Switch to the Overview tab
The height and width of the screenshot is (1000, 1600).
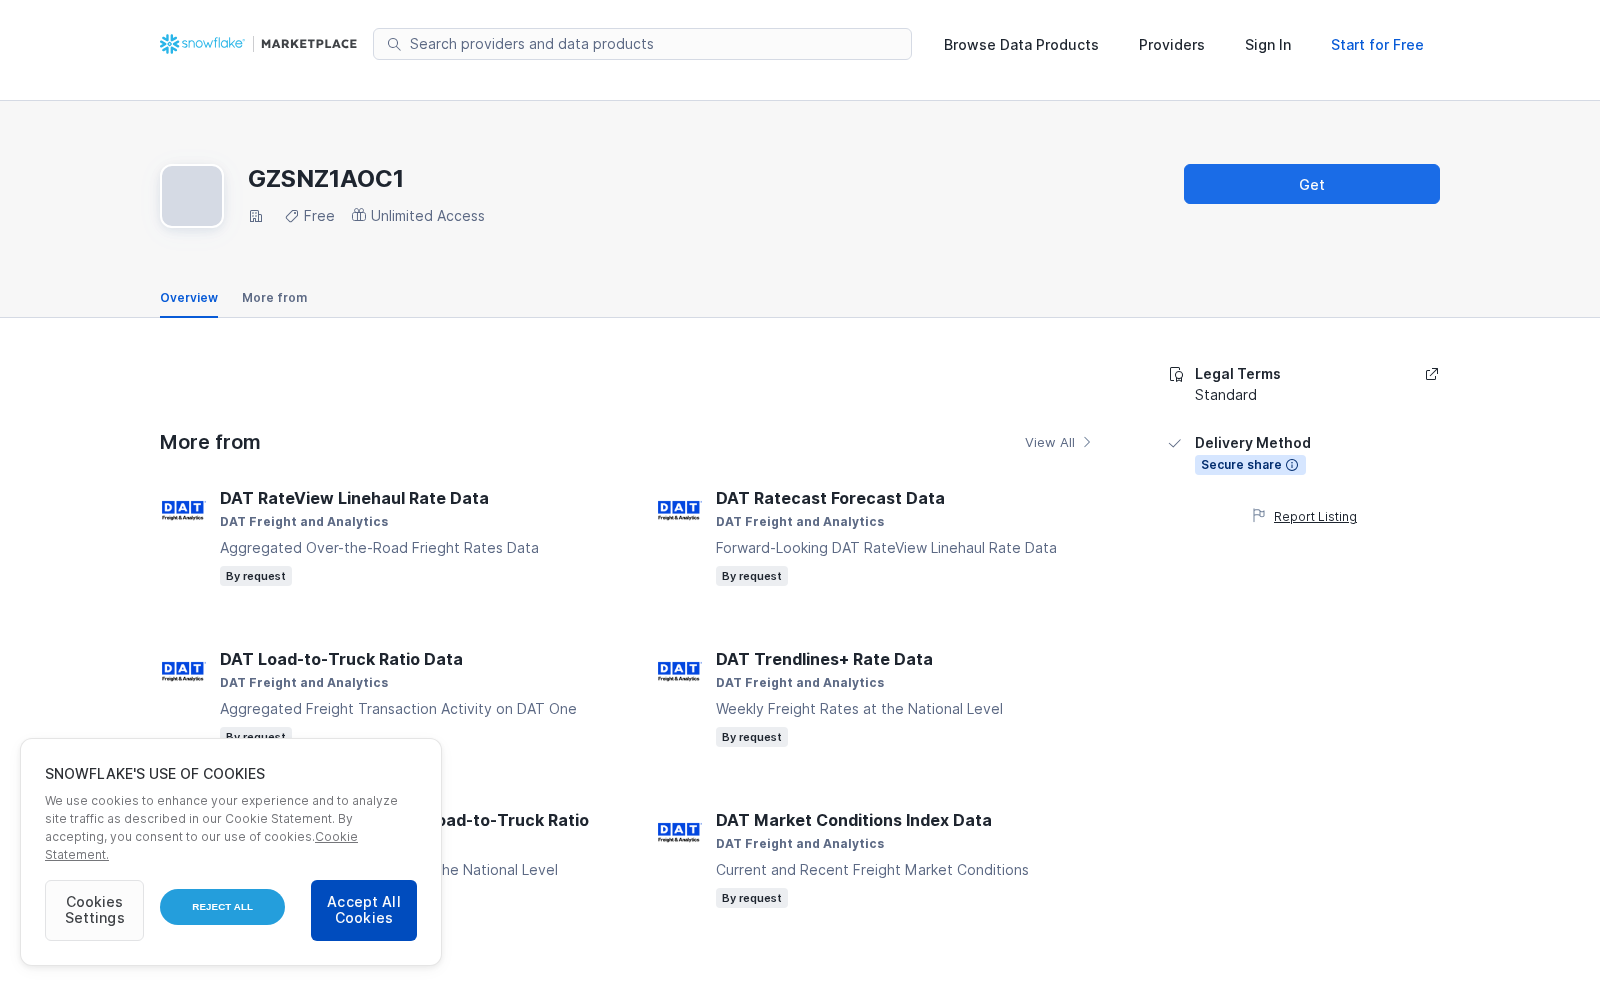click(189, 298)
